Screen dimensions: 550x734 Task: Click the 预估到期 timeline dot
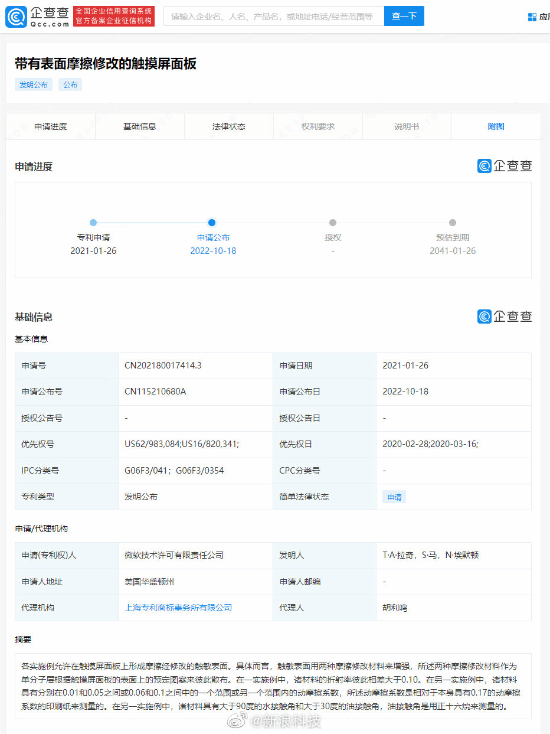point(452,222)
